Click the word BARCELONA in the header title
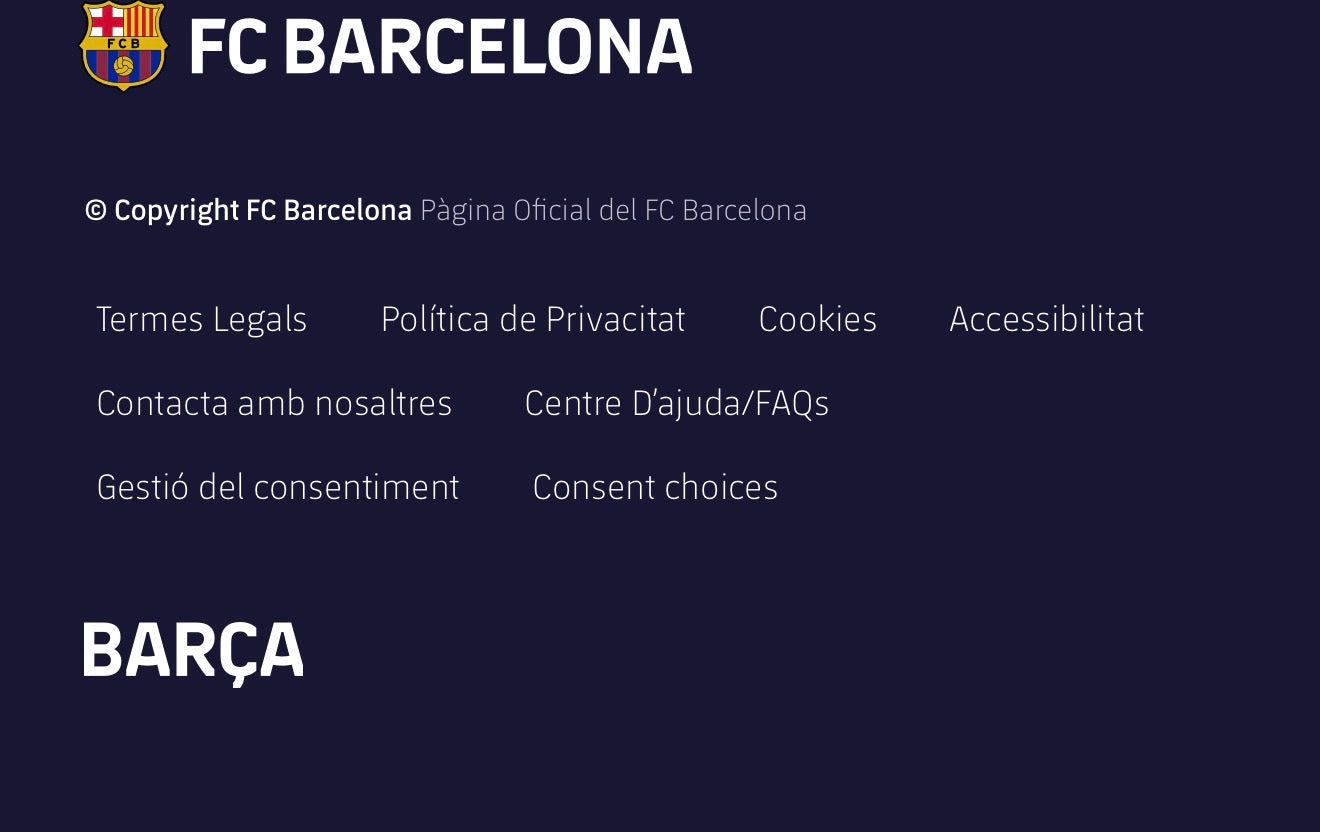 (487, 47)
